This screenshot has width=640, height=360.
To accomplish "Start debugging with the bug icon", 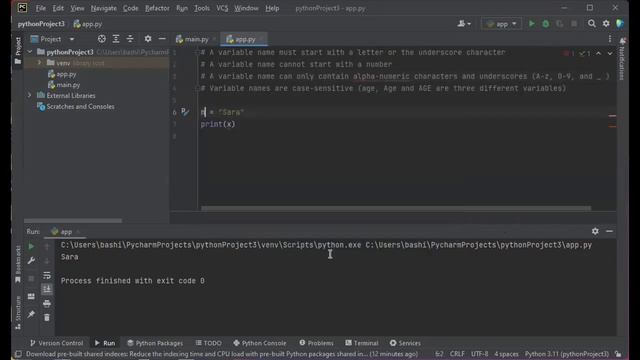I will [x=546, y=24].
